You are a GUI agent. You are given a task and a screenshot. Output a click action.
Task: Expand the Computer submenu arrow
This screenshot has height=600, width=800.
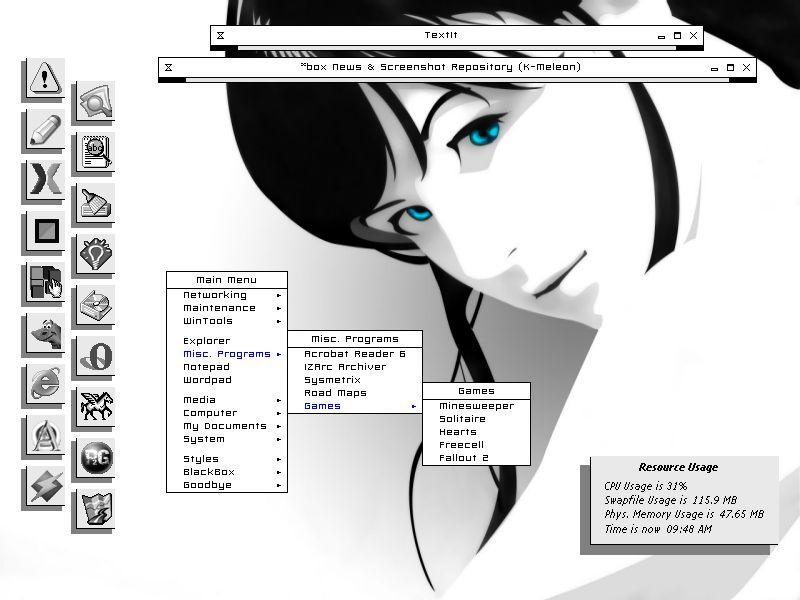coord(279,413)
